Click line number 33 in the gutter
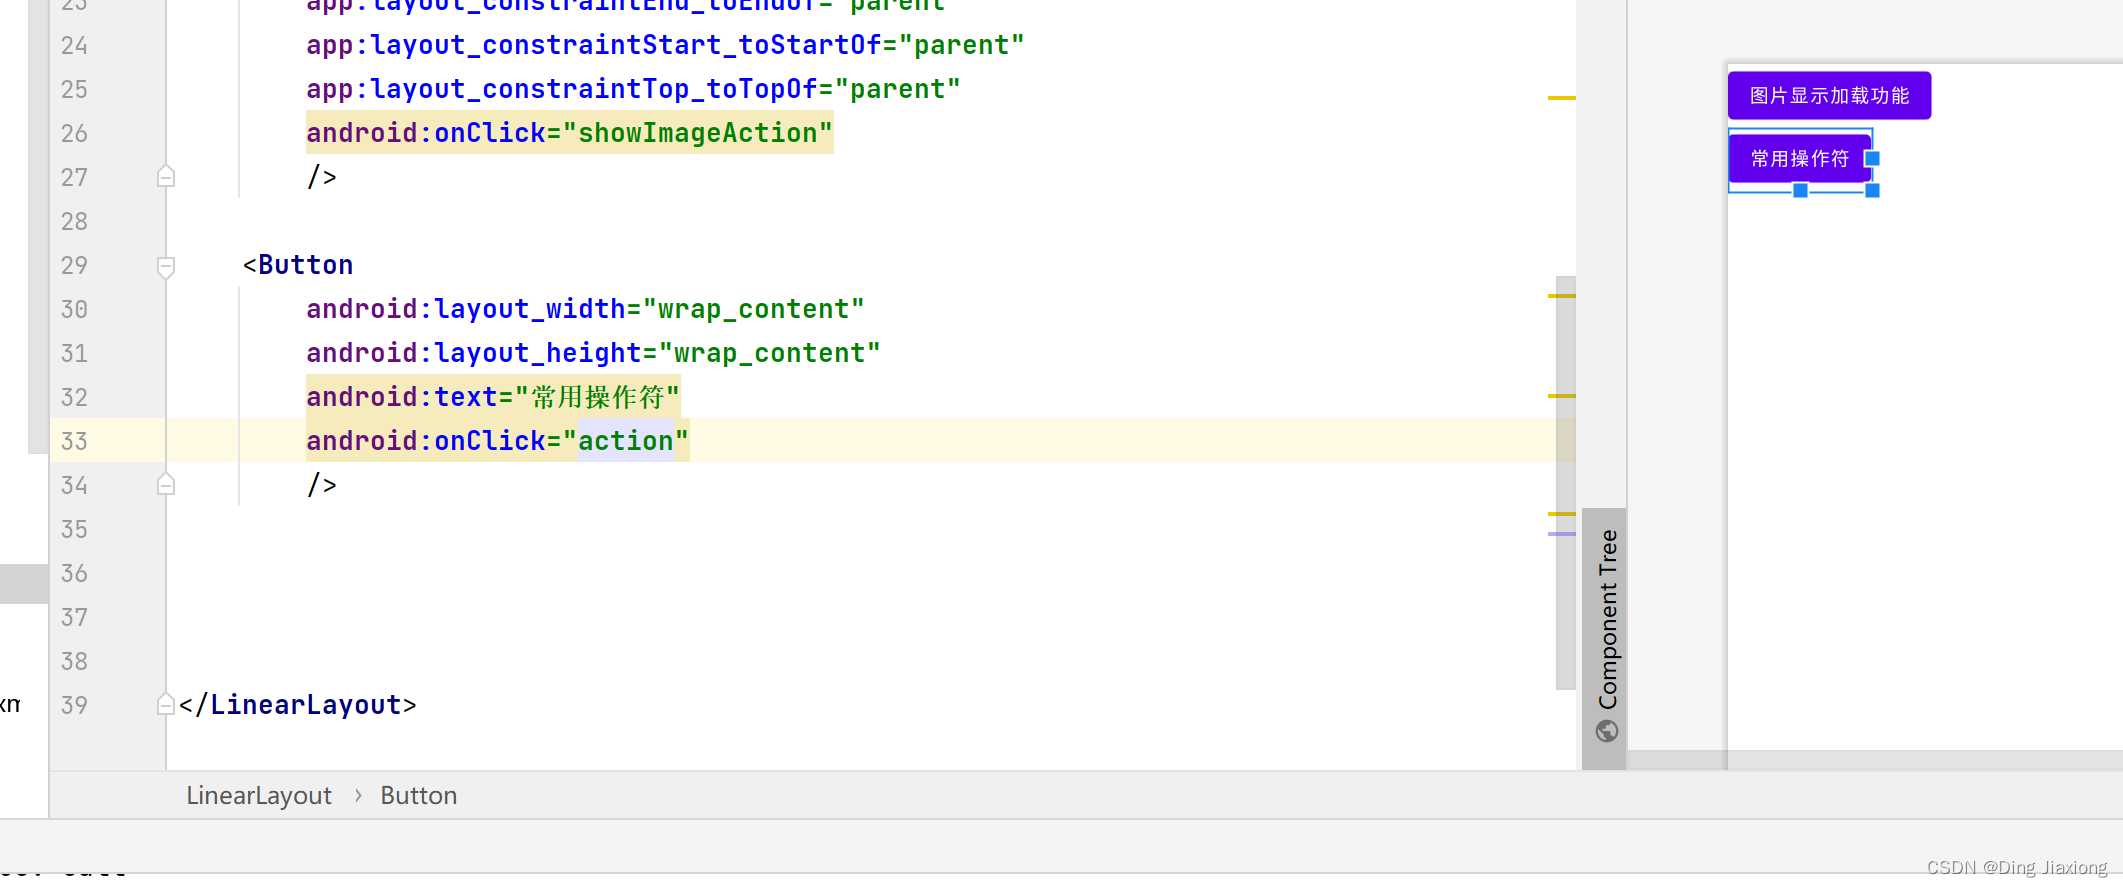Image resolution: width=2123 pixels, height=887 pixels. pos(74,441)
